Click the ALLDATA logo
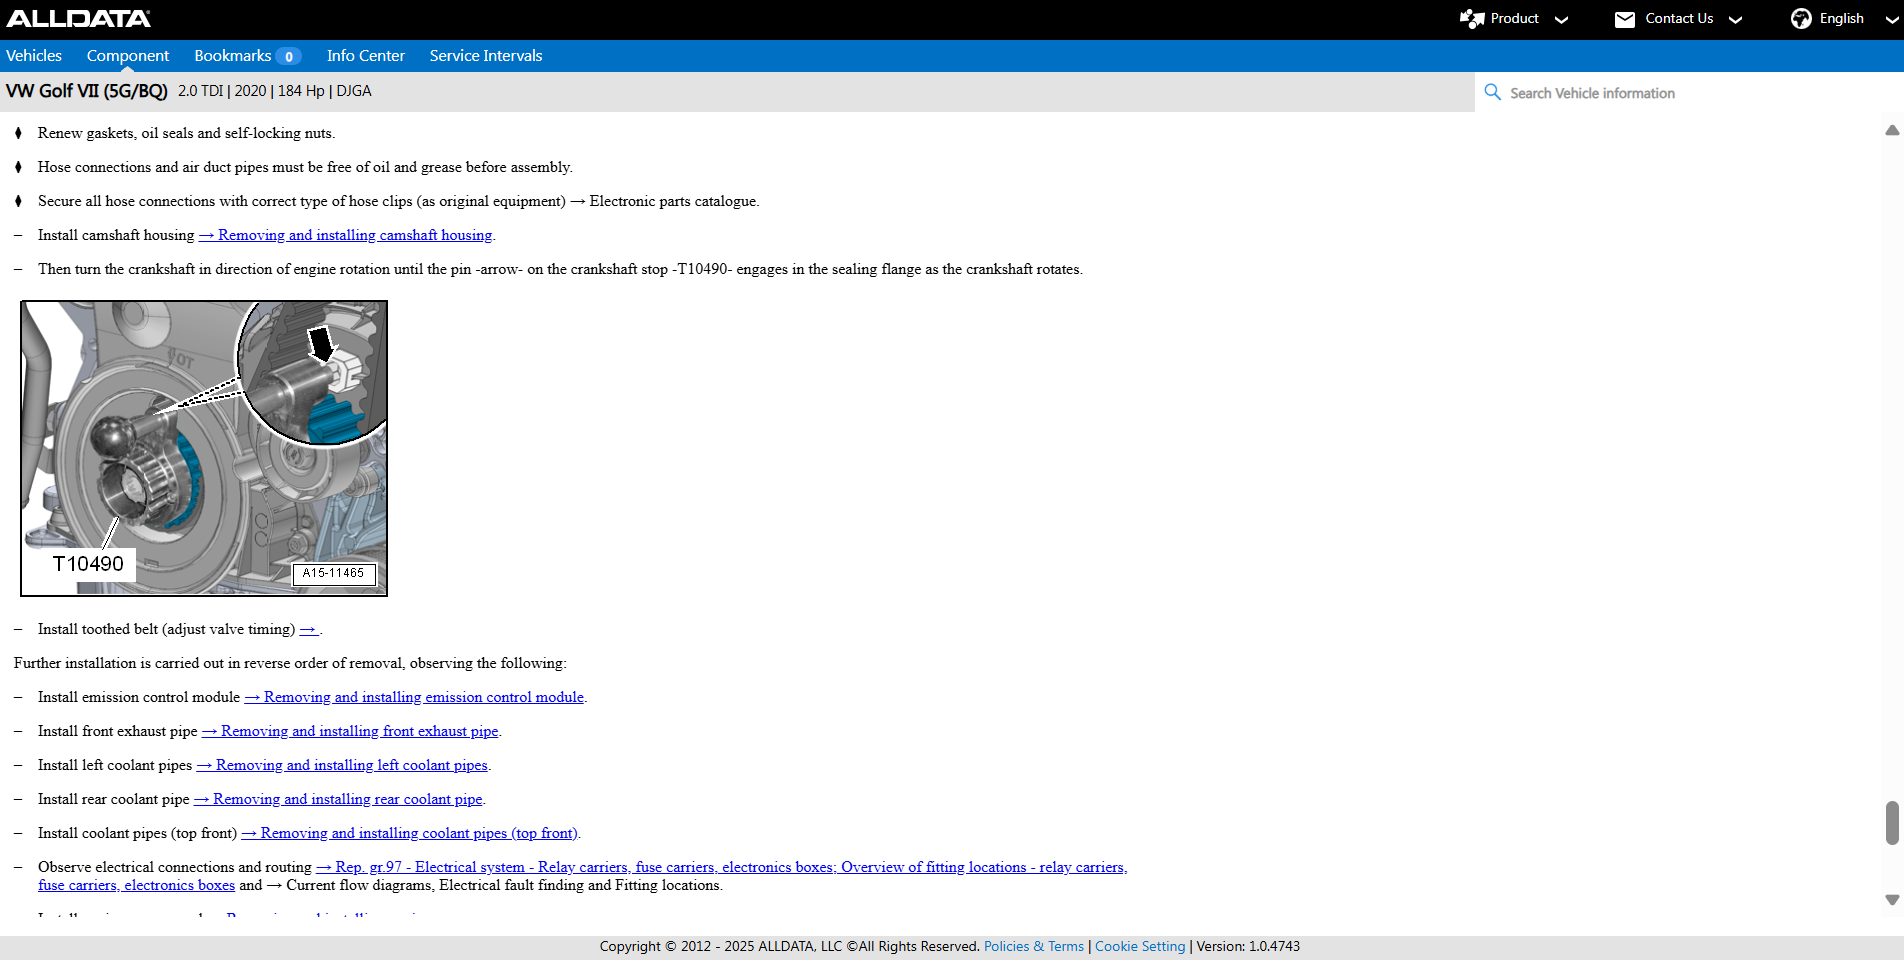 pyautogui.click(x=78, y=18)
